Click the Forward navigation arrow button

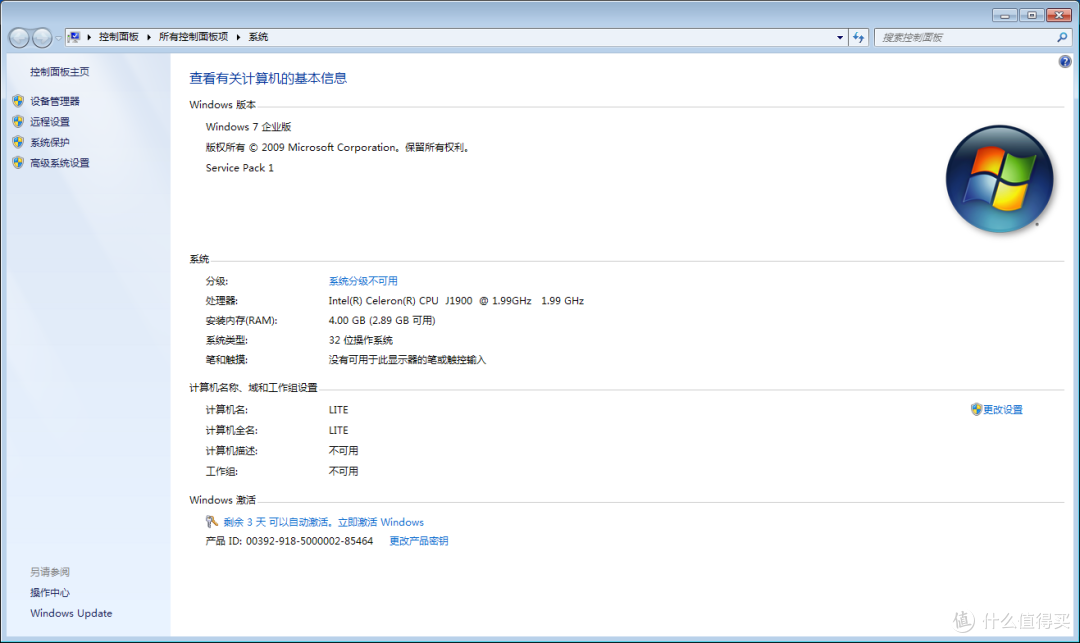pyautogui.click(x=42, y=38)
